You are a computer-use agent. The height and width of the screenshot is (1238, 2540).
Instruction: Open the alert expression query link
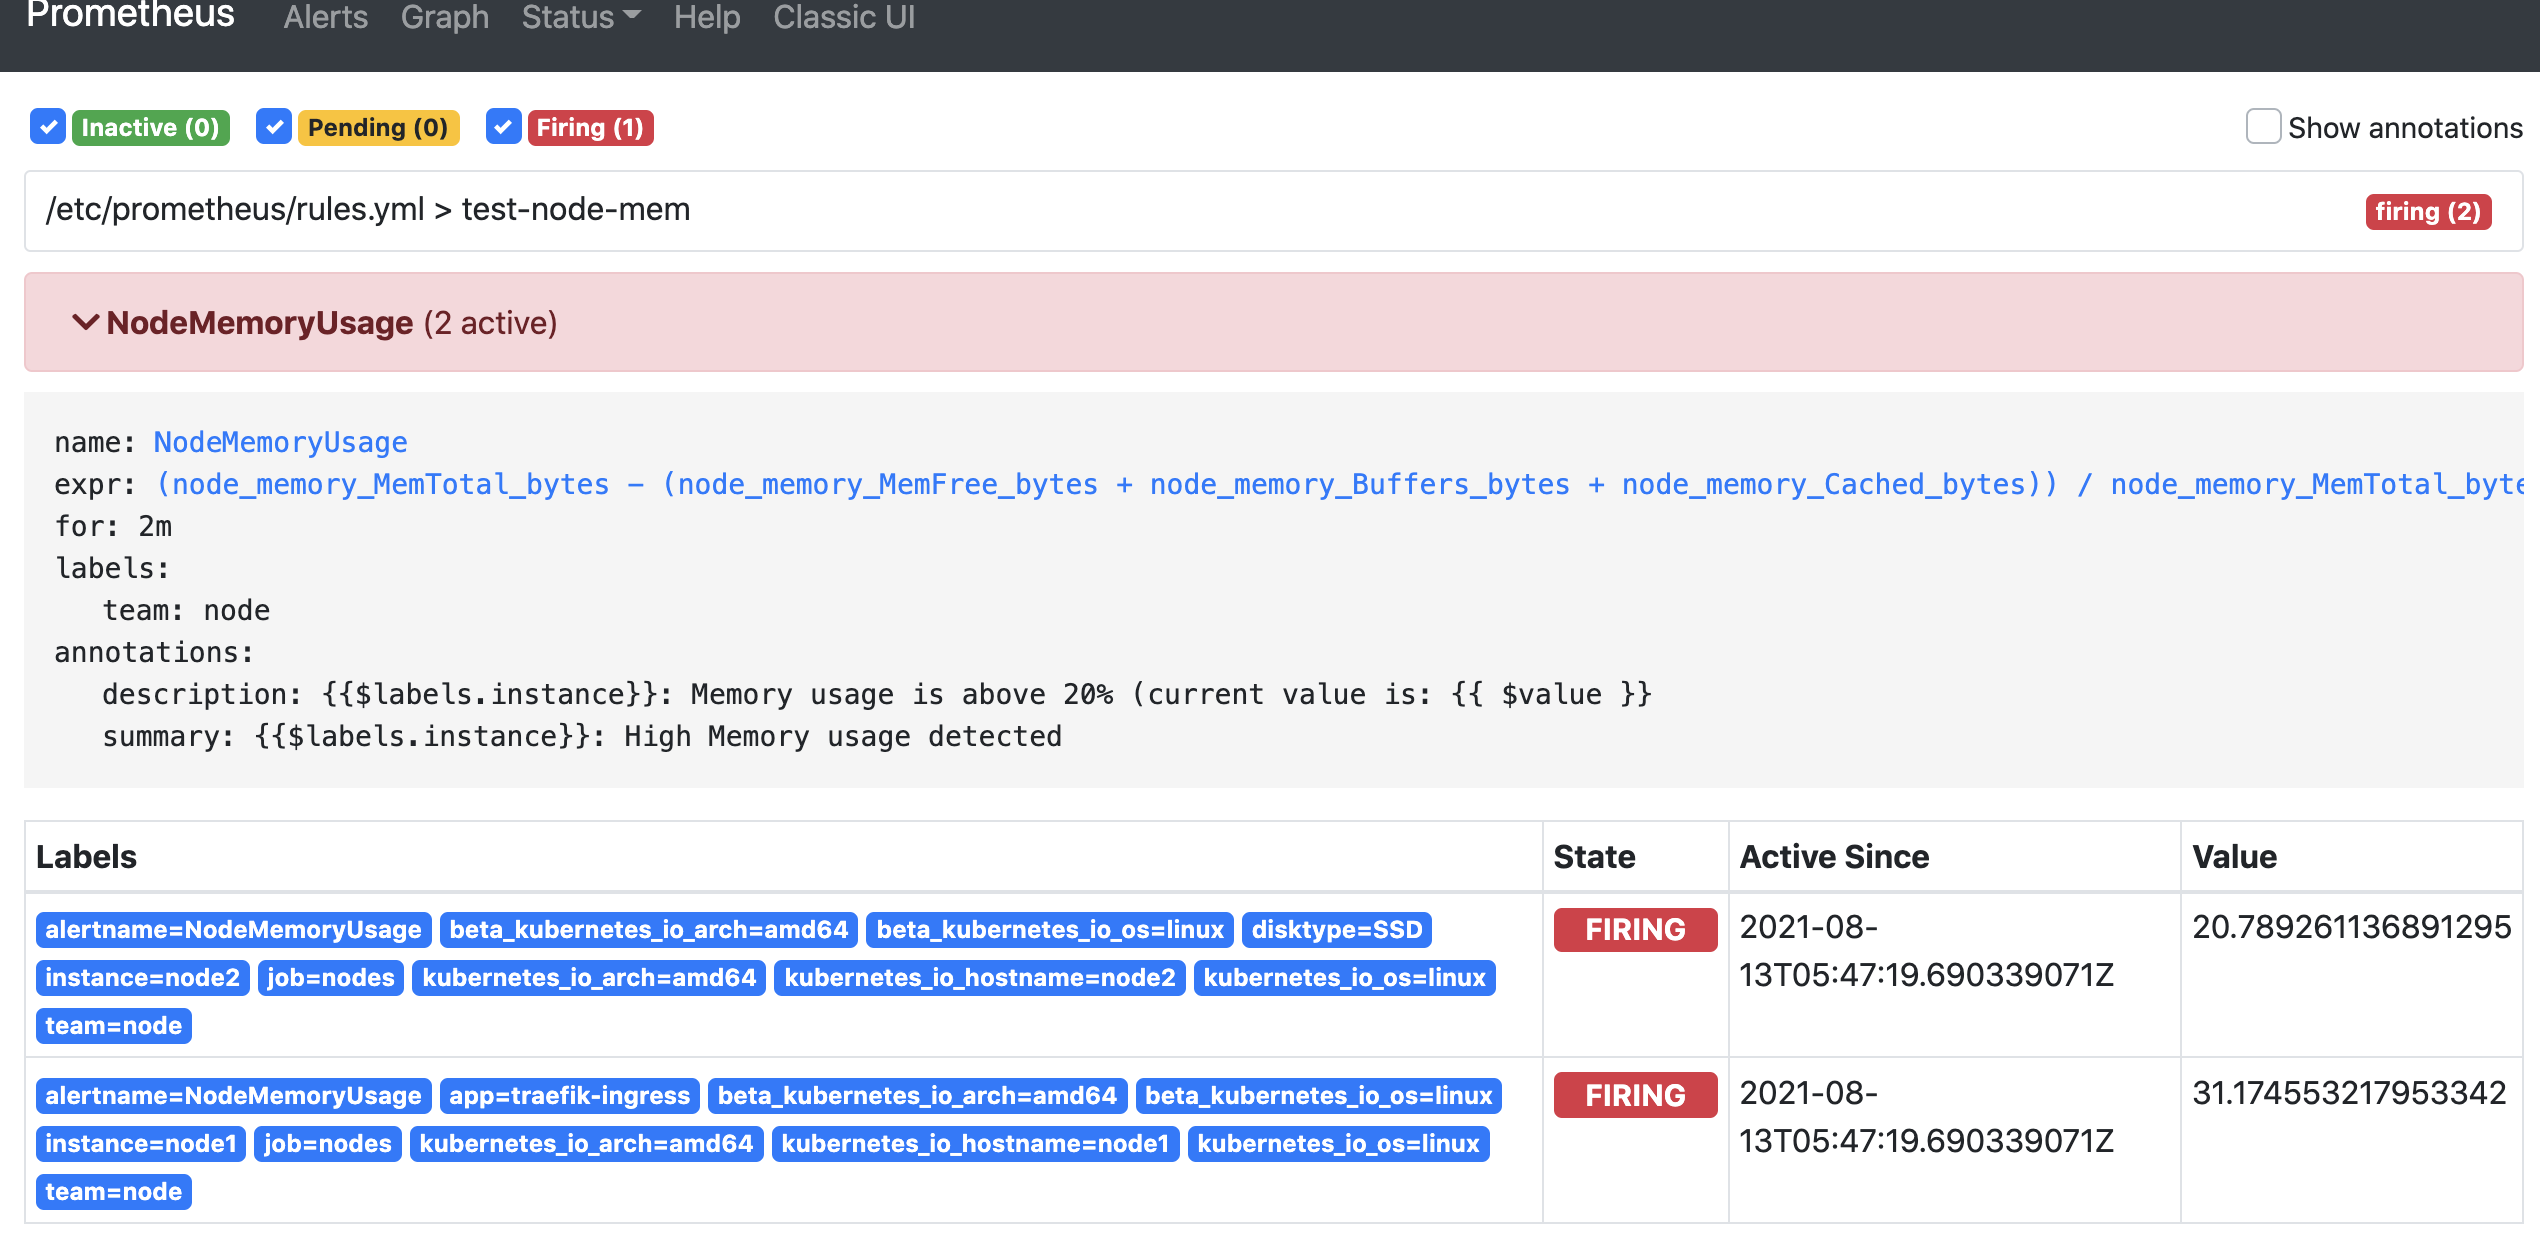(1338, 484)
